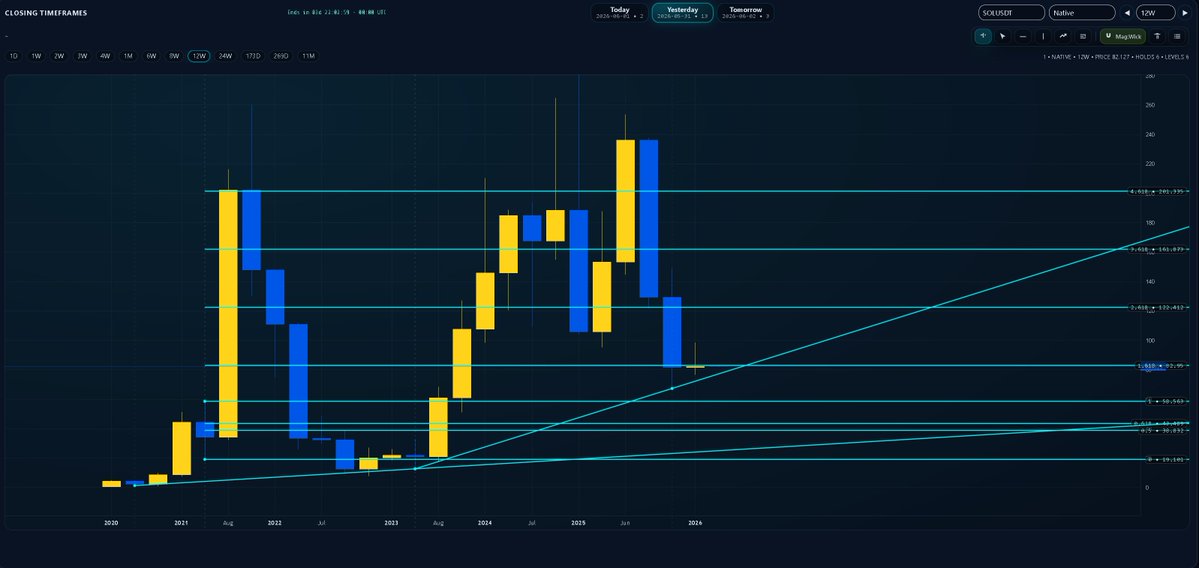The height and width of the screenshot is (568, 1199).
Task: Step to the previous timeframe arrow
Action: (x=1126, y=12)
